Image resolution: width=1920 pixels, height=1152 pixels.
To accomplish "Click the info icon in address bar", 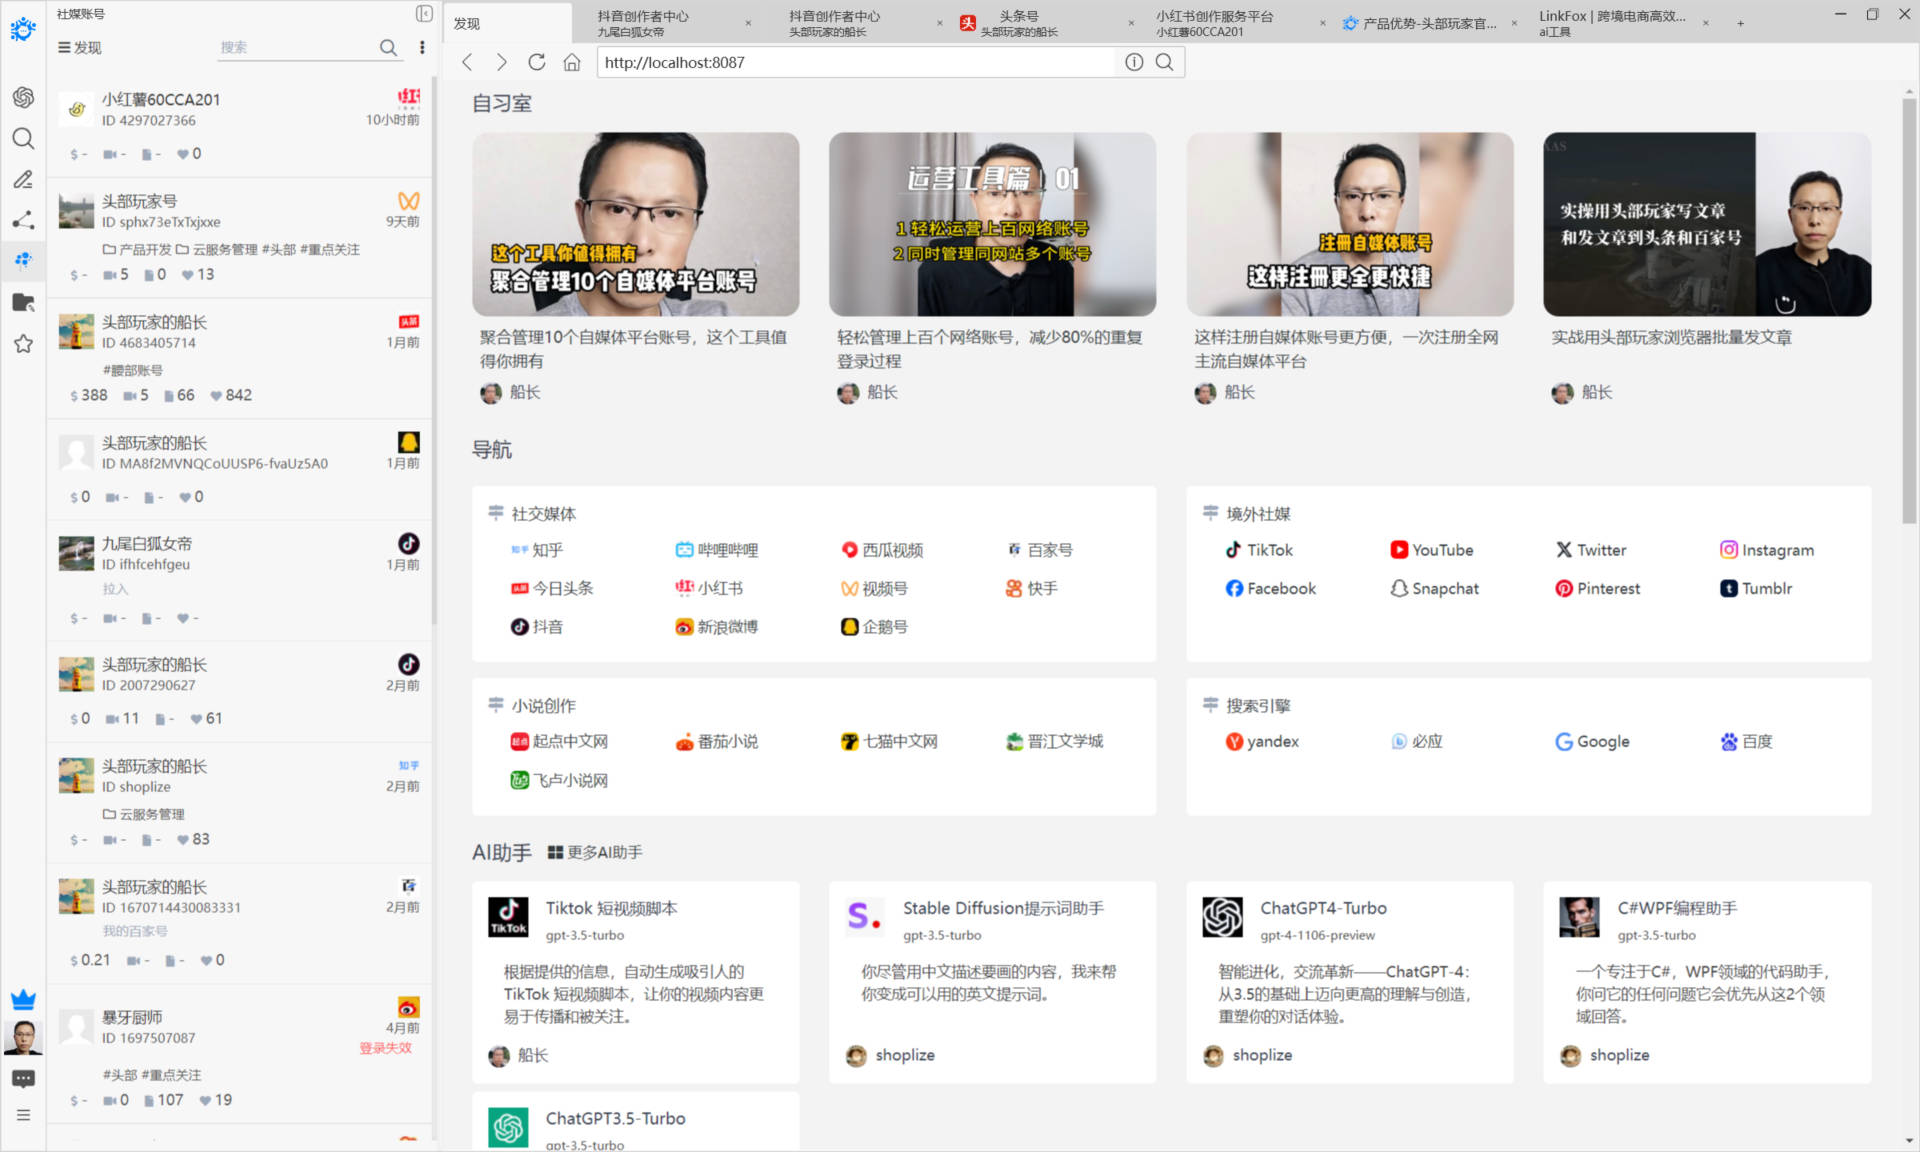I will [1134, 62].
